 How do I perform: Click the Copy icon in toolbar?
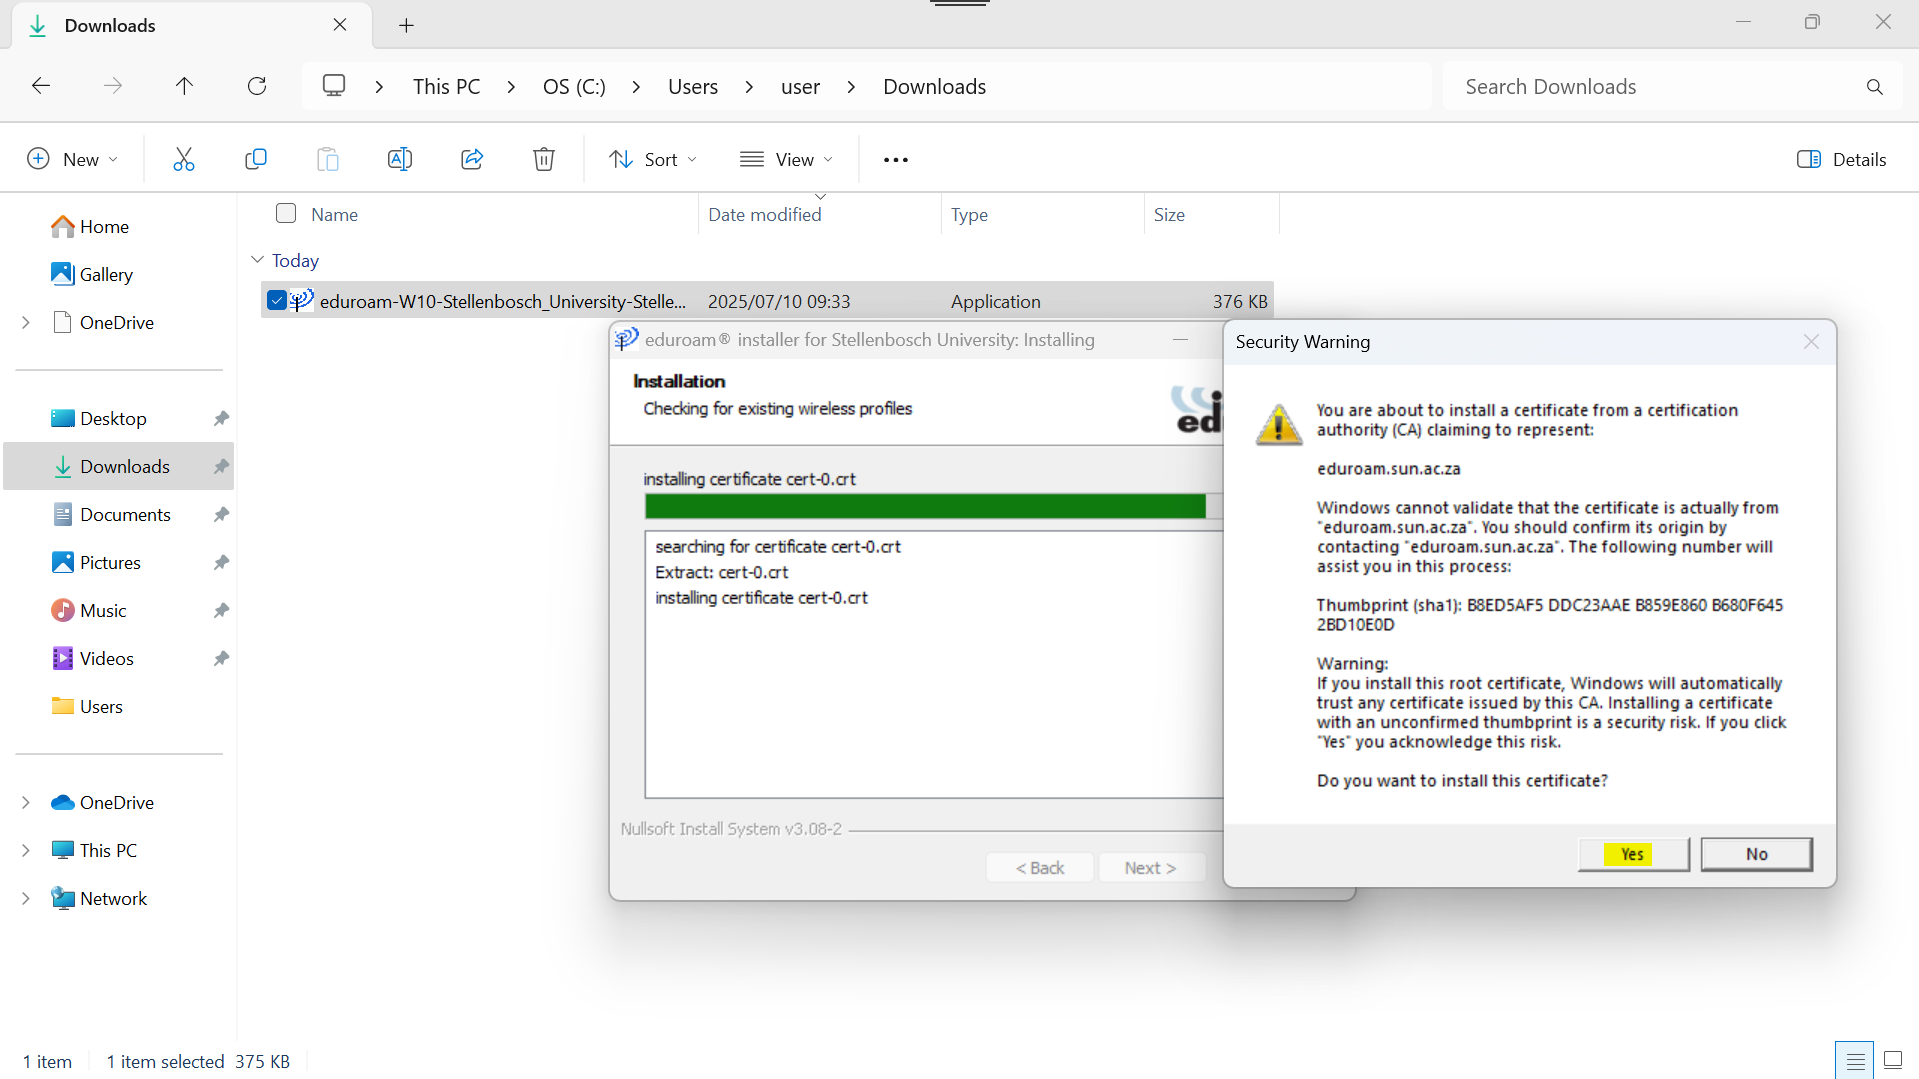point(256,160)
